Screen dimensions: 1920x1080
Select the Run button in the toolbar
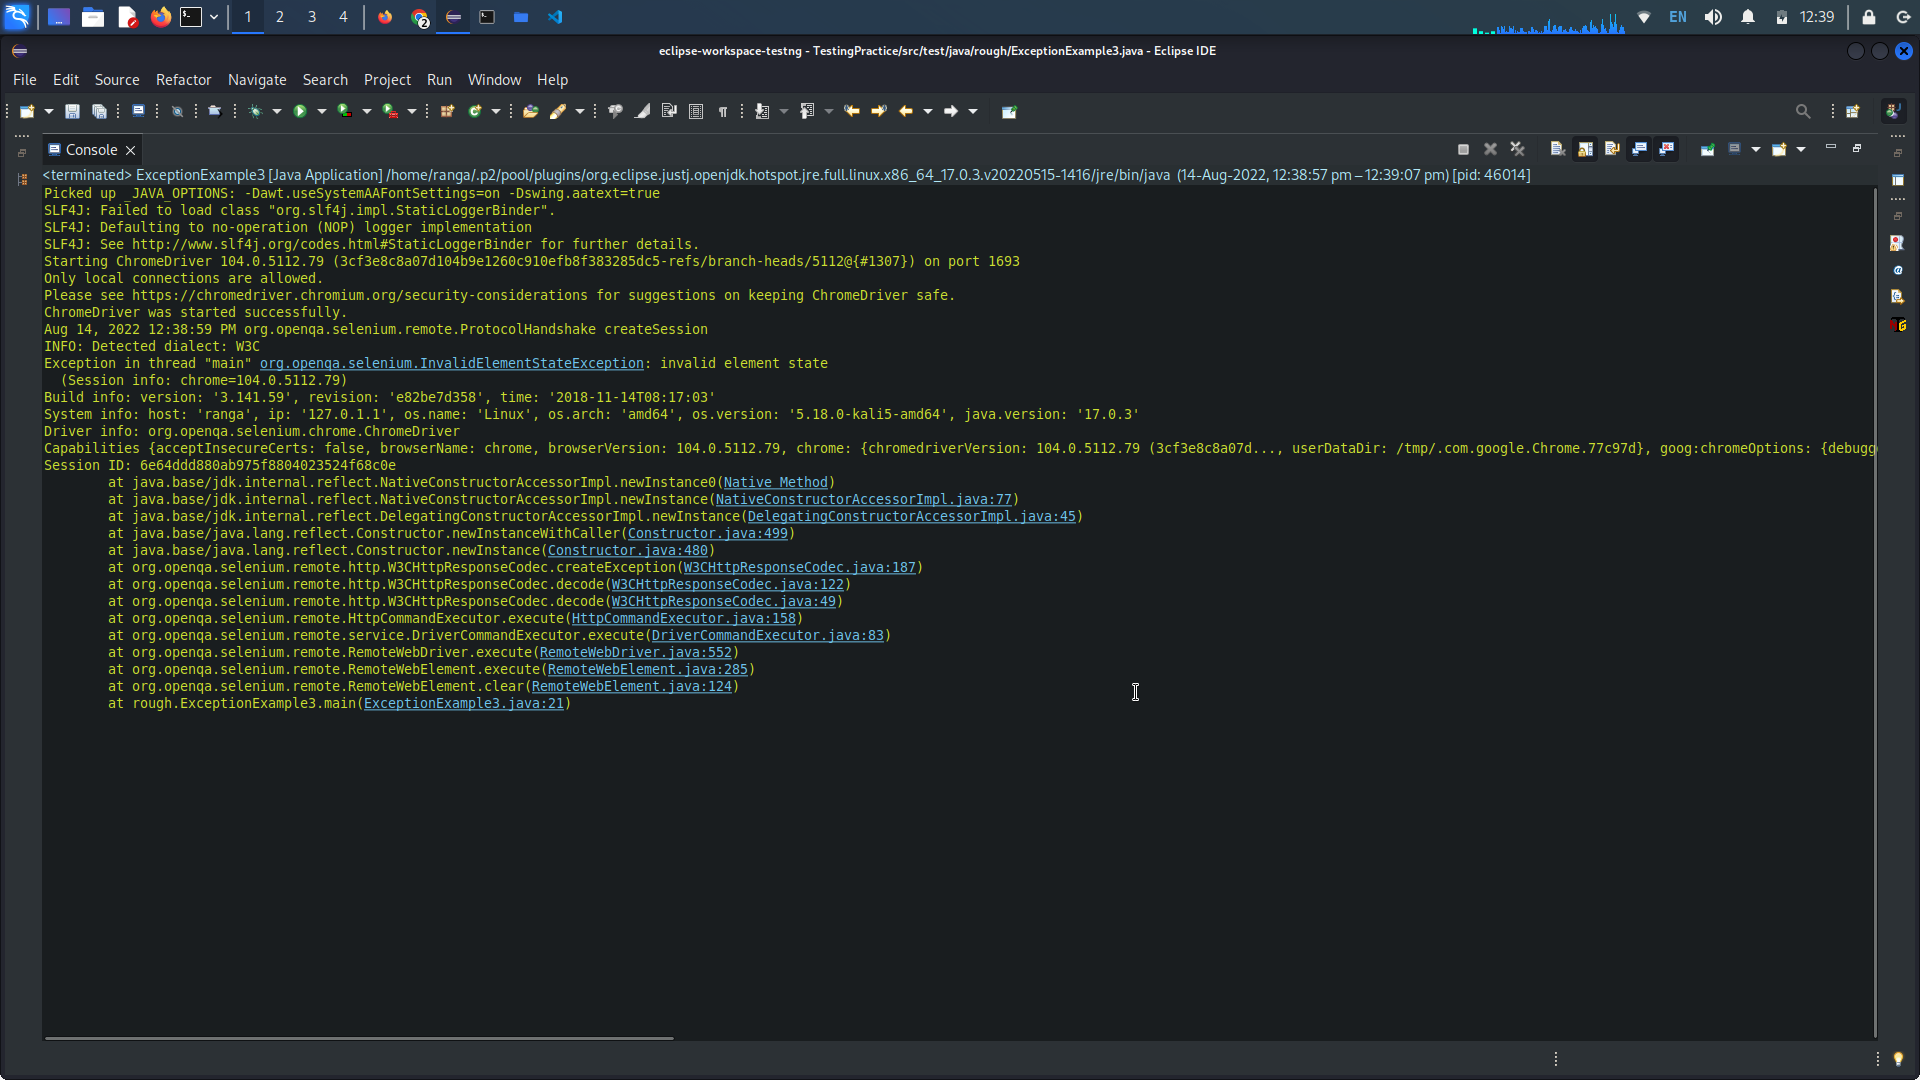(300, 111)
